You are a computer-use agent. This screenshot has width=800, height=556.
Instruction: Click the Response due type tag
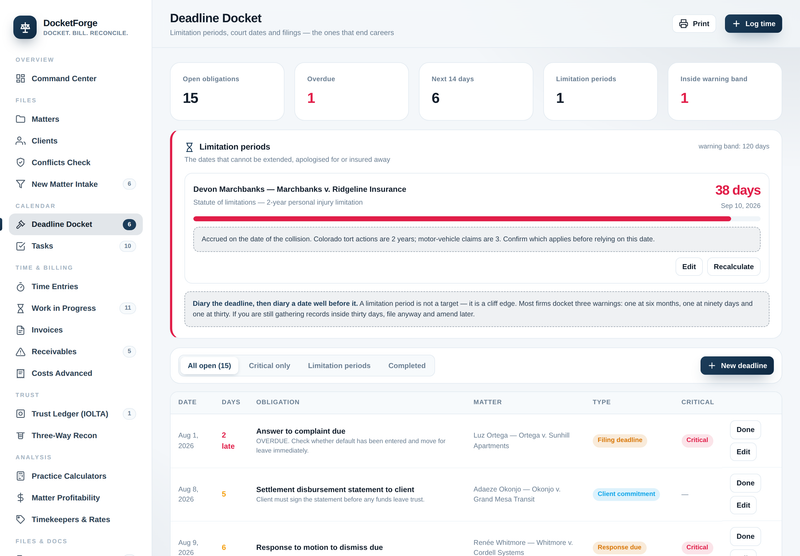619,547
